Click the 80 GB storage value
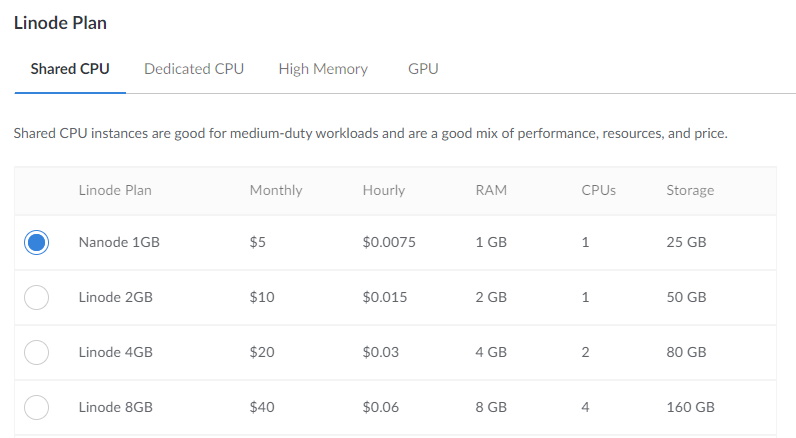Viewport: 796px width, 438px height. click(x=686, y=352)
